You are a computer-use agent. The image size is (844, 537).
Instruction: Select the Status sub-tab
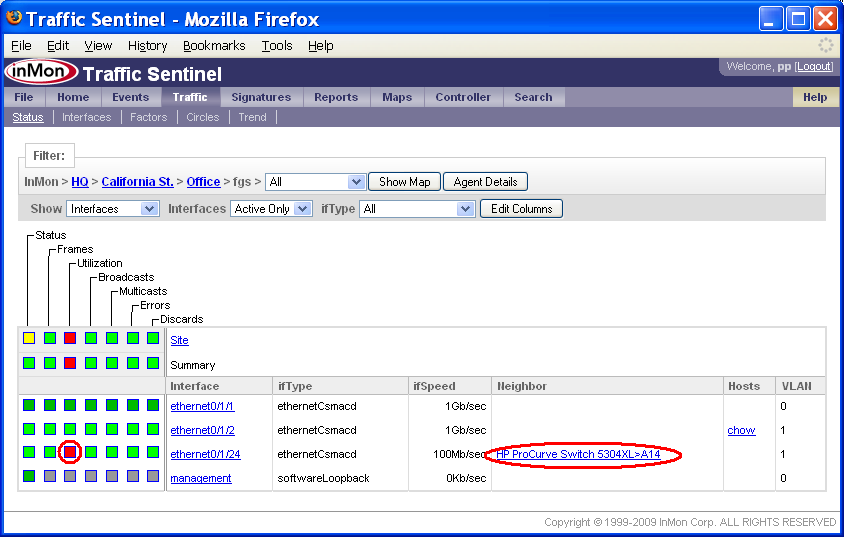[28, 117]
